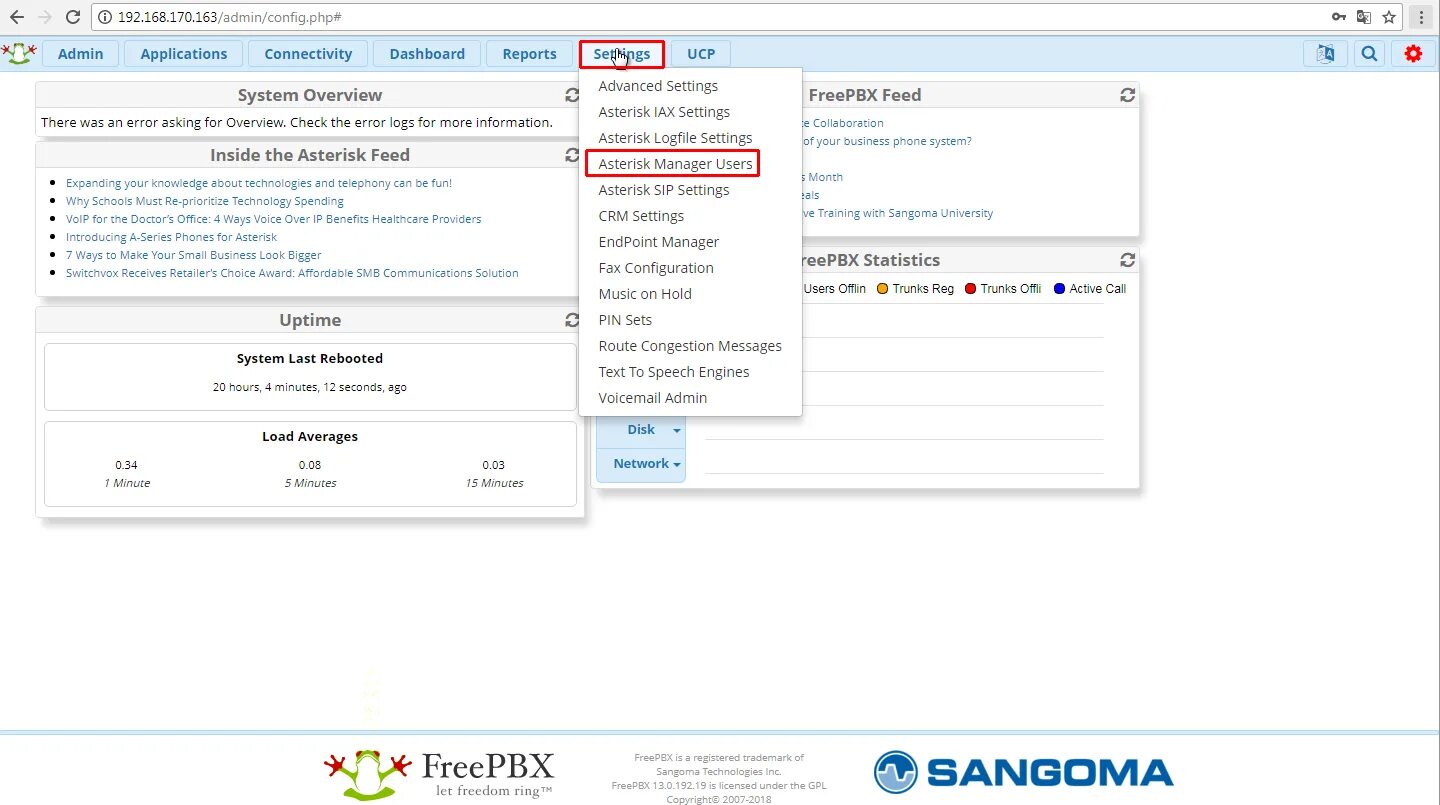Toggle the Trunks Reg legend item
Viewport: 1440px width, 805px height.
click(915, 289)
